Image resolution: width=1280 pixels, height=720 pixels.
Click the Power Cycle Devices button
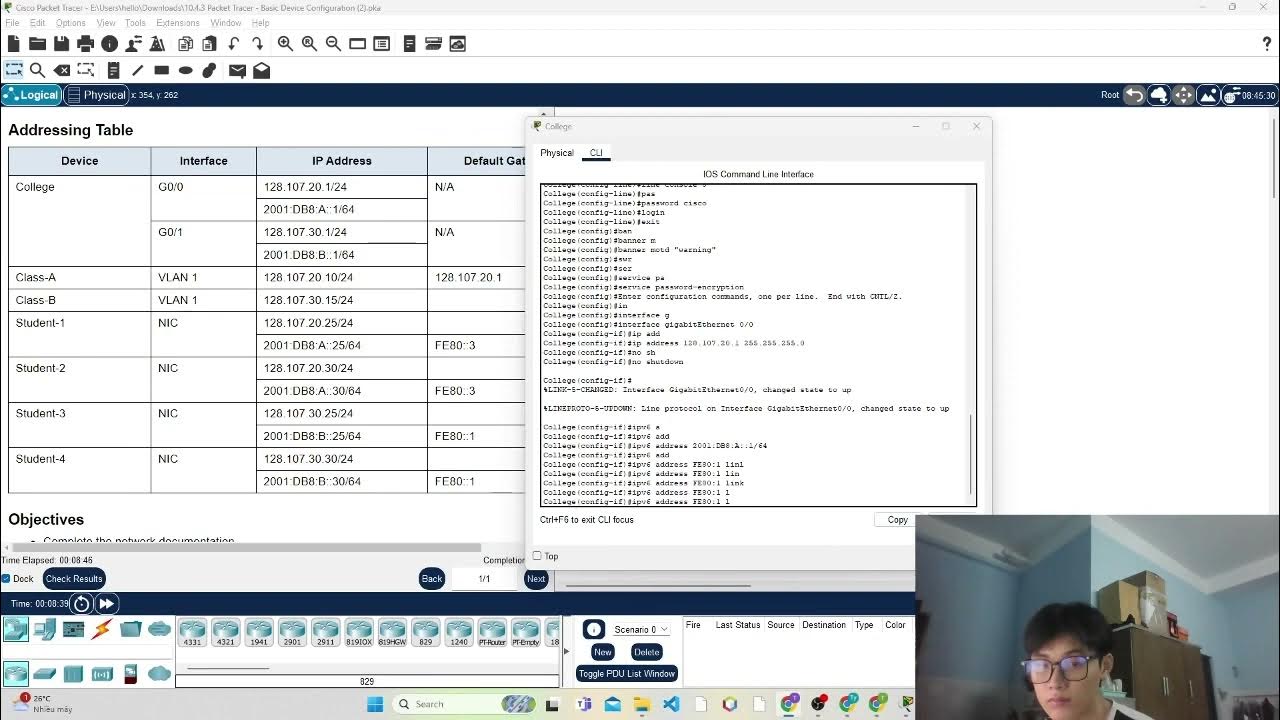point(82,603)
